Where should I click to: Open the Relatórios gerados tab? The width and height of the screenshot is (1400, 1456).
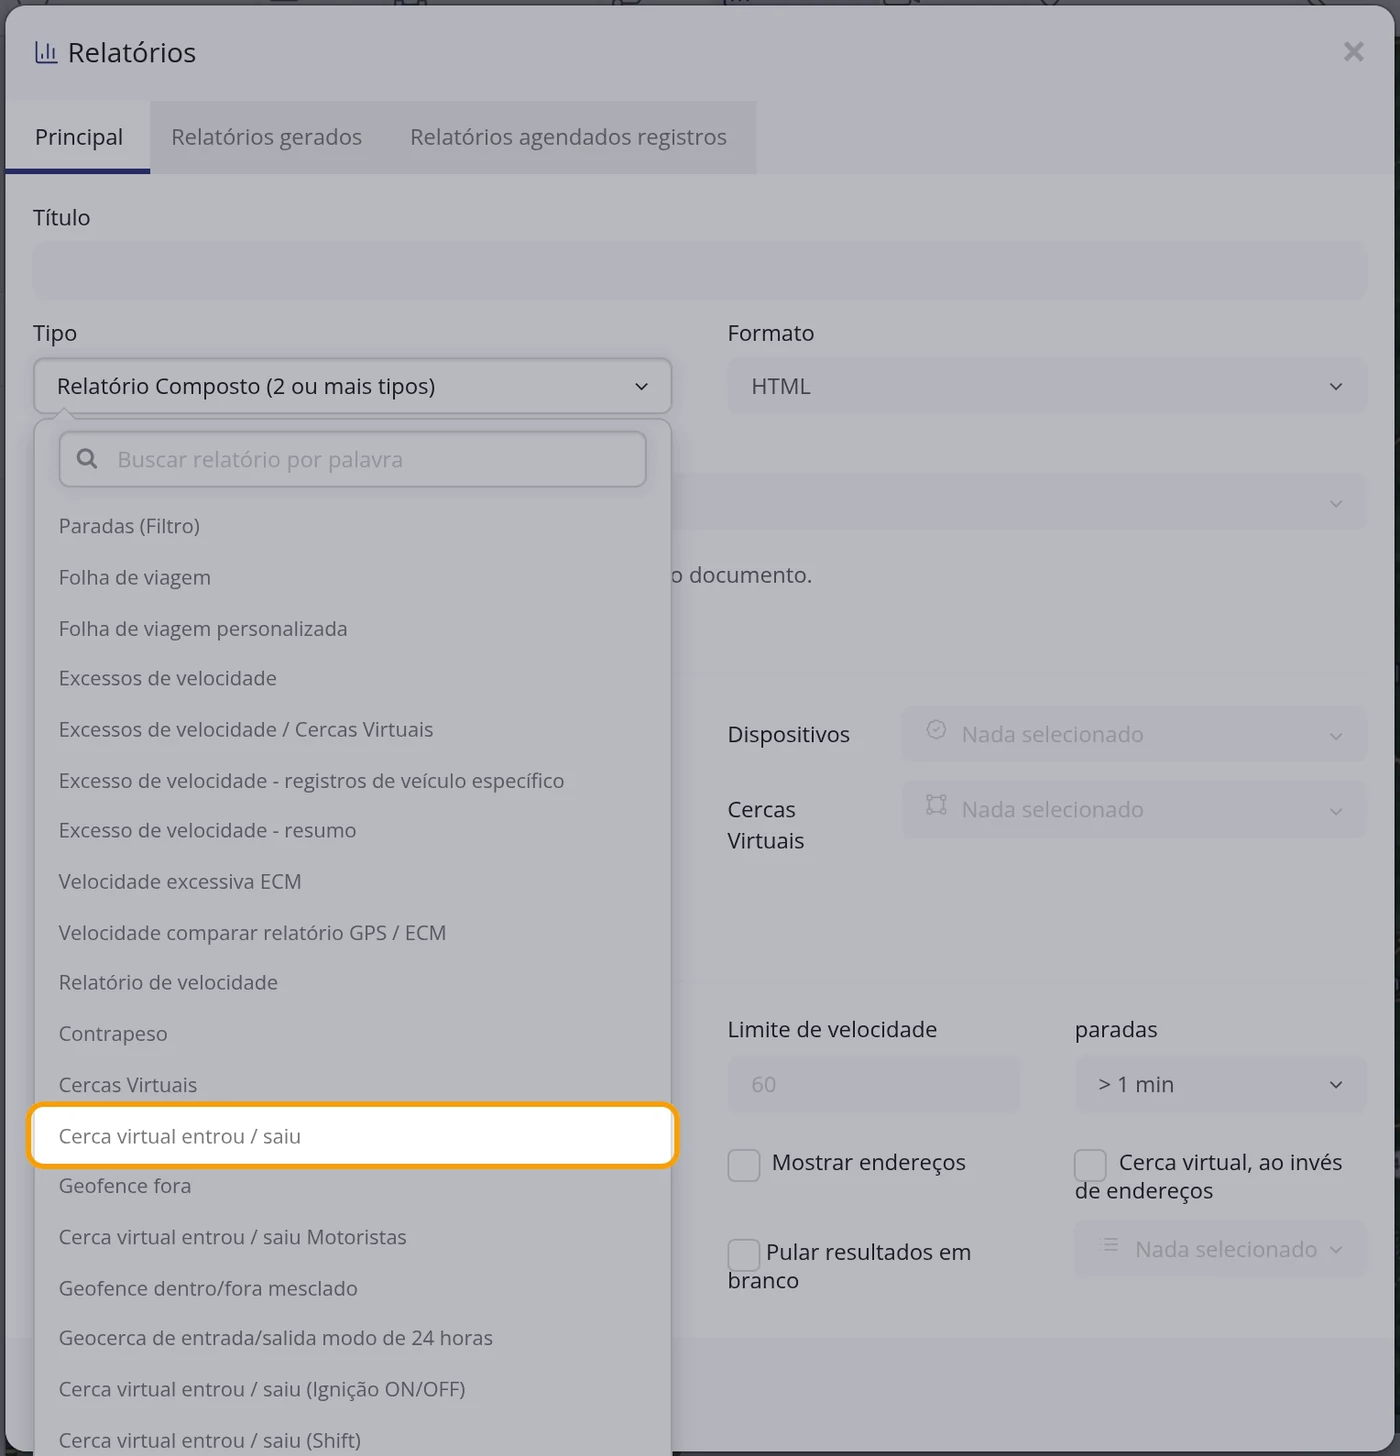click(x=266, y=137)
